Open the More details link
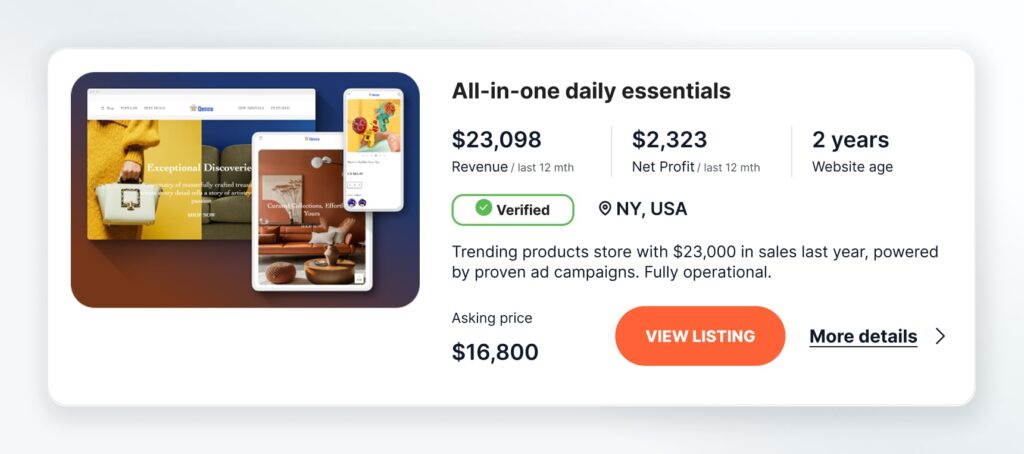This screenshot has height=454, width=1024. [863, 336]
